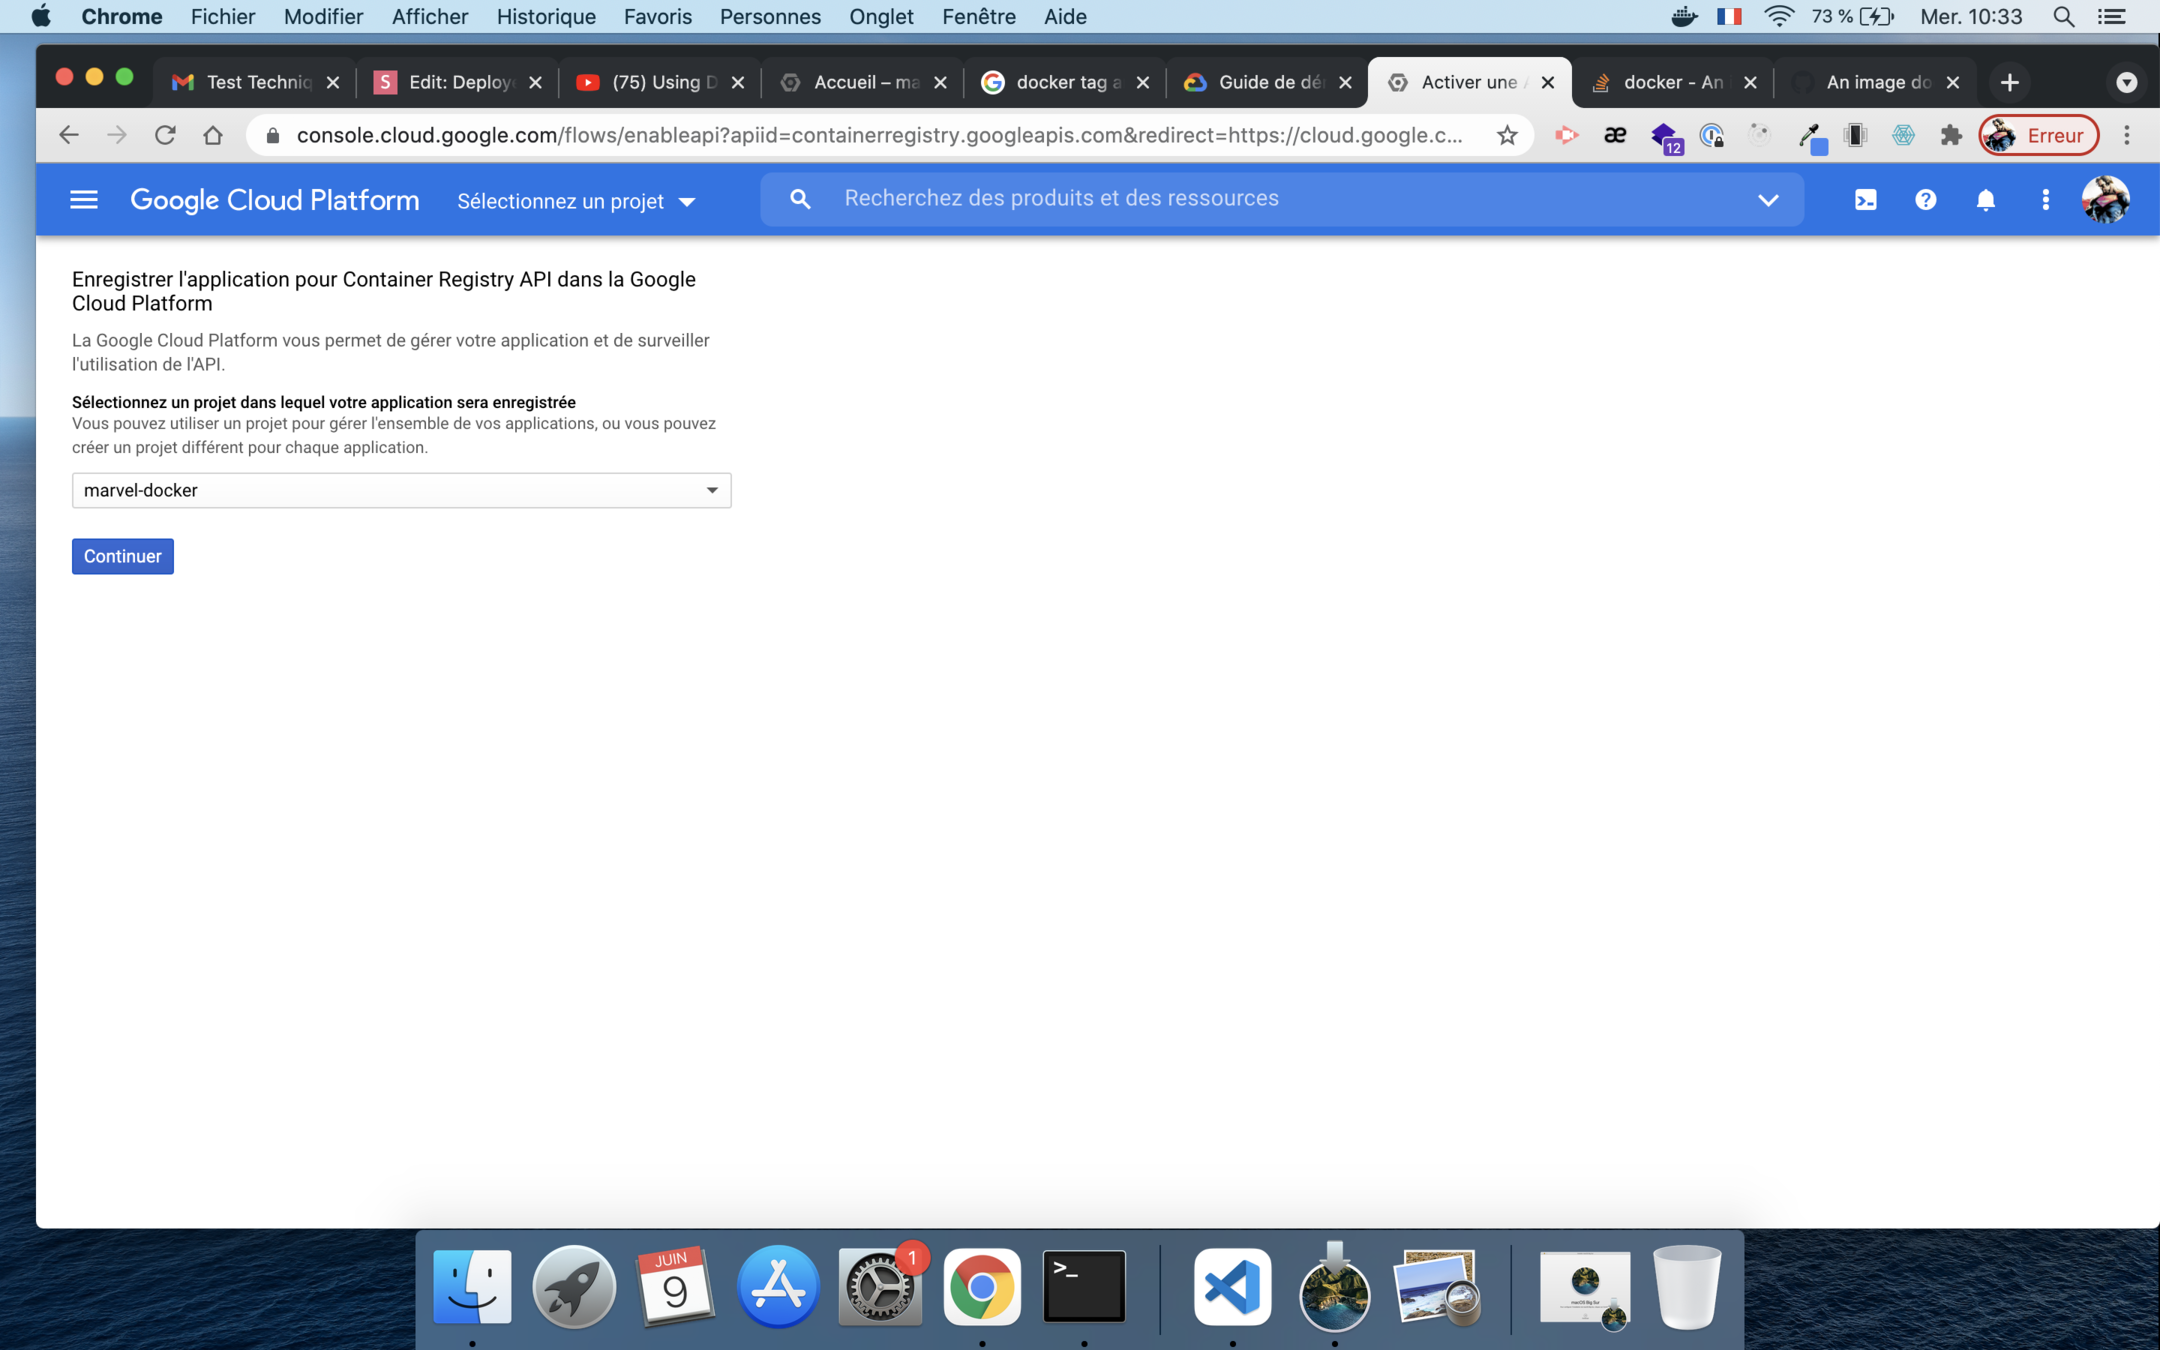This screenshot has height=1350, width=2160.
Task: Expand the 'Sélectionnez un projet' project selector
Action: 576,201
